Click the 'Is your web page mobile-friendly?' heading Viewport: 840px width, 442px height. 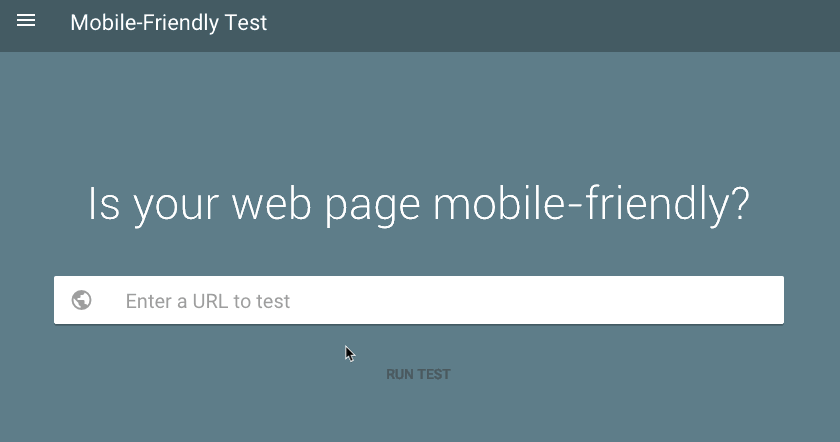418,204
